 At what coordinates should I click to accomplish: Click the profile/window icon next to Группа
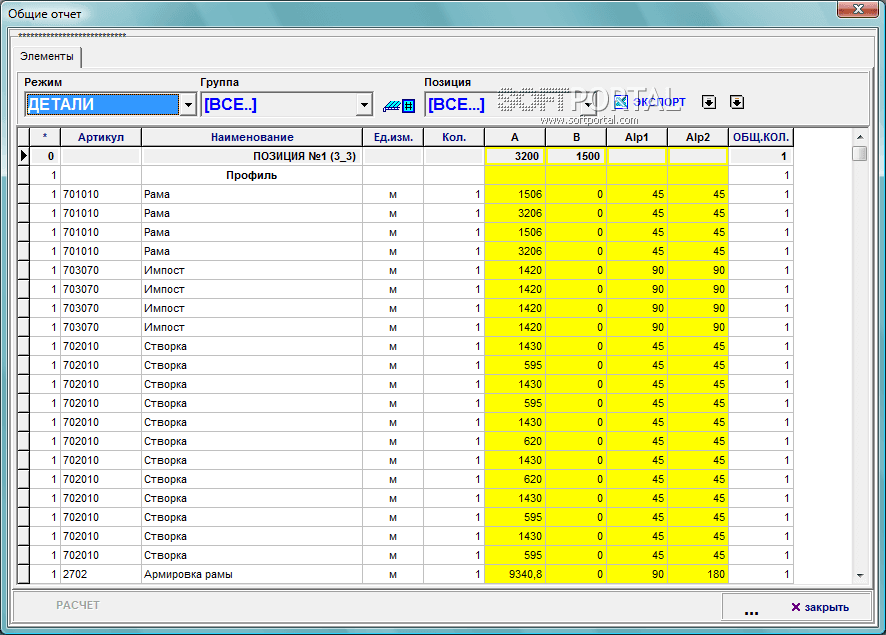point(399,104)
